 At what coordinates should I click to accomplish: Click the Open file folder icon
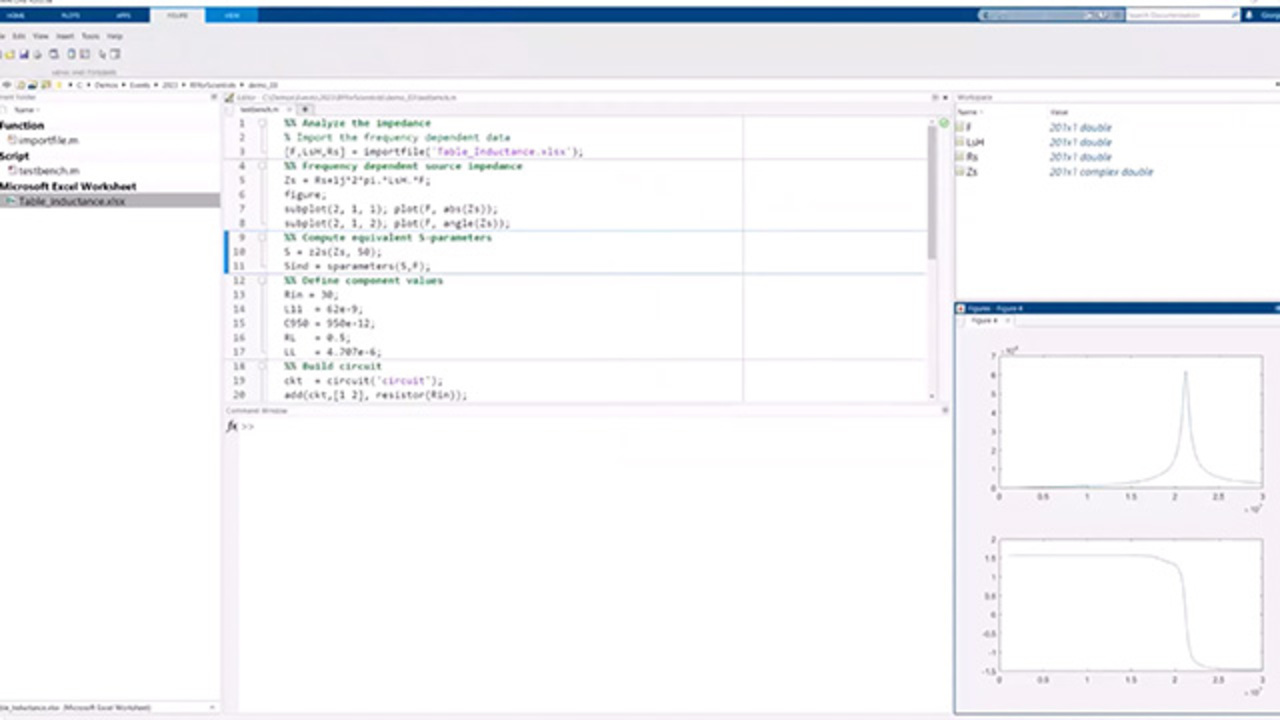coord(9,54)
